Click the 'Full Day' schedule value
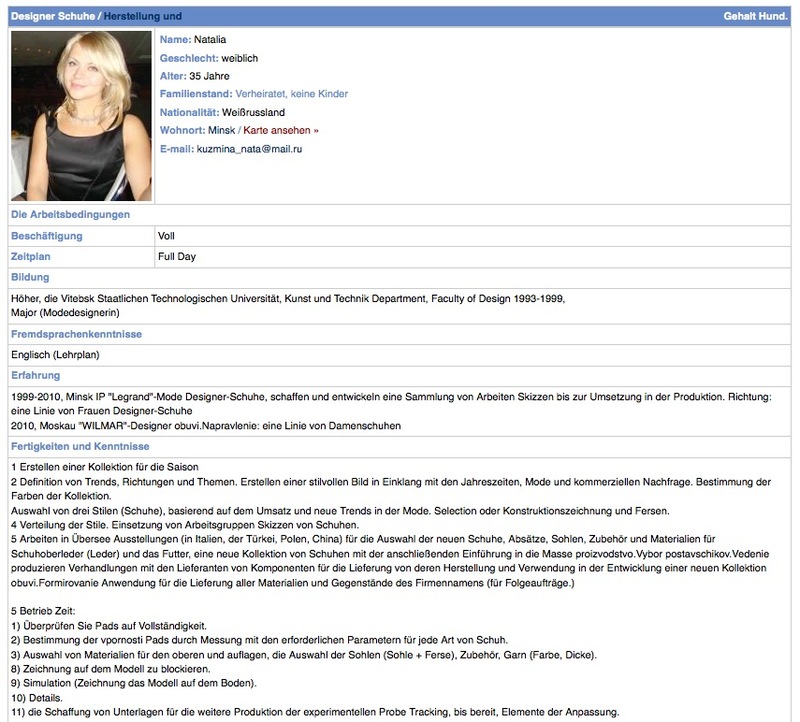 pyautogui.click(x=177, y=257)
